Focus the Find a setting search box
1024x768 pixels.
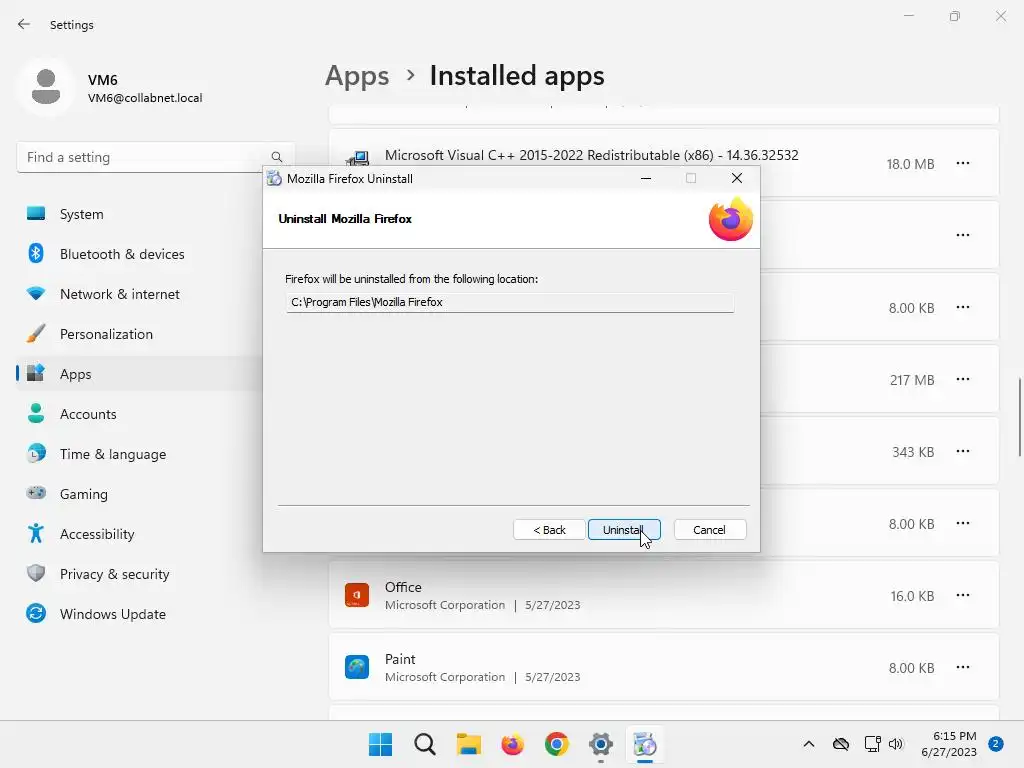(x=155, y=157)
